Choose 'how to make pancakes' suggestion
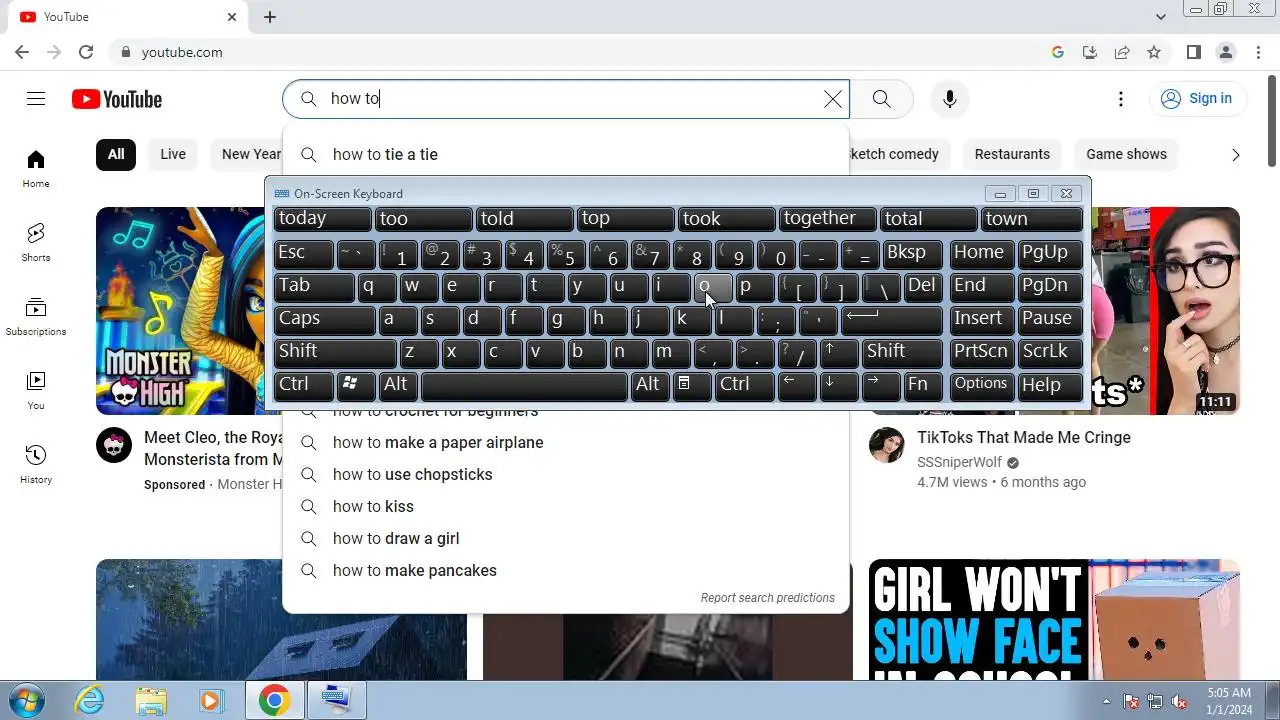1280x720 pixels. 566,570
